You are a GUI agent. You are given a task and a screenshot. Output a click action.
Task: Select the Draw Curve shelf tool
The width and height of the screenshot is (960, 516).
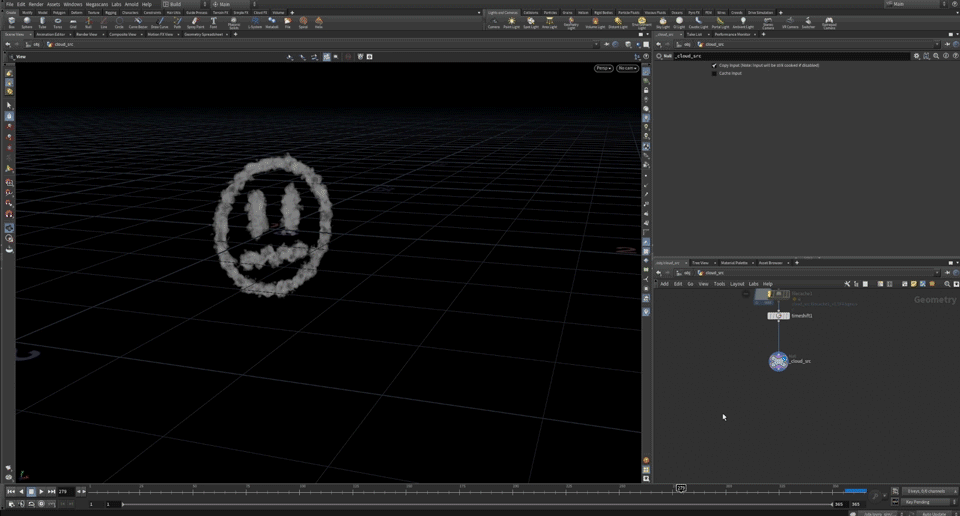(159, 23)
